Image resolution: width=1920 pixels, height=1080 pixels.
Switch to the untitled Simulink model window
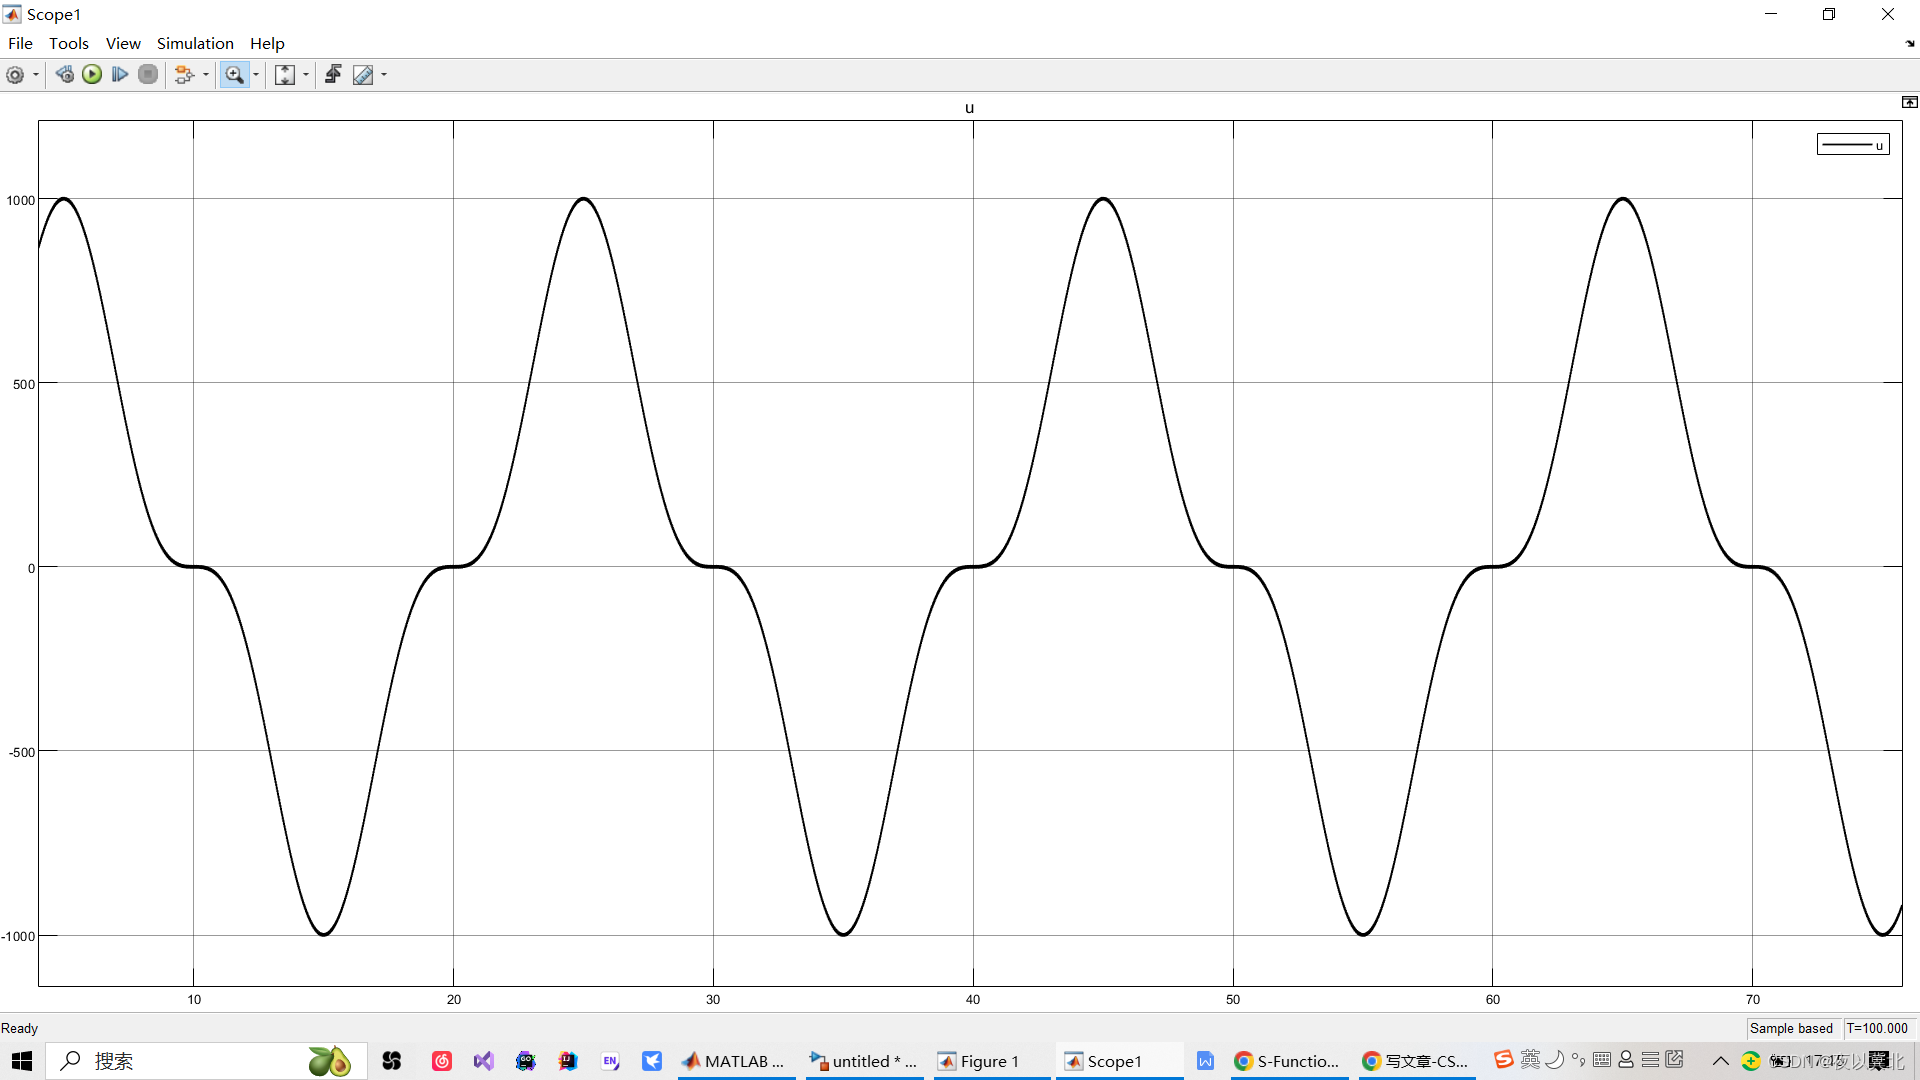pos(865,1061)
